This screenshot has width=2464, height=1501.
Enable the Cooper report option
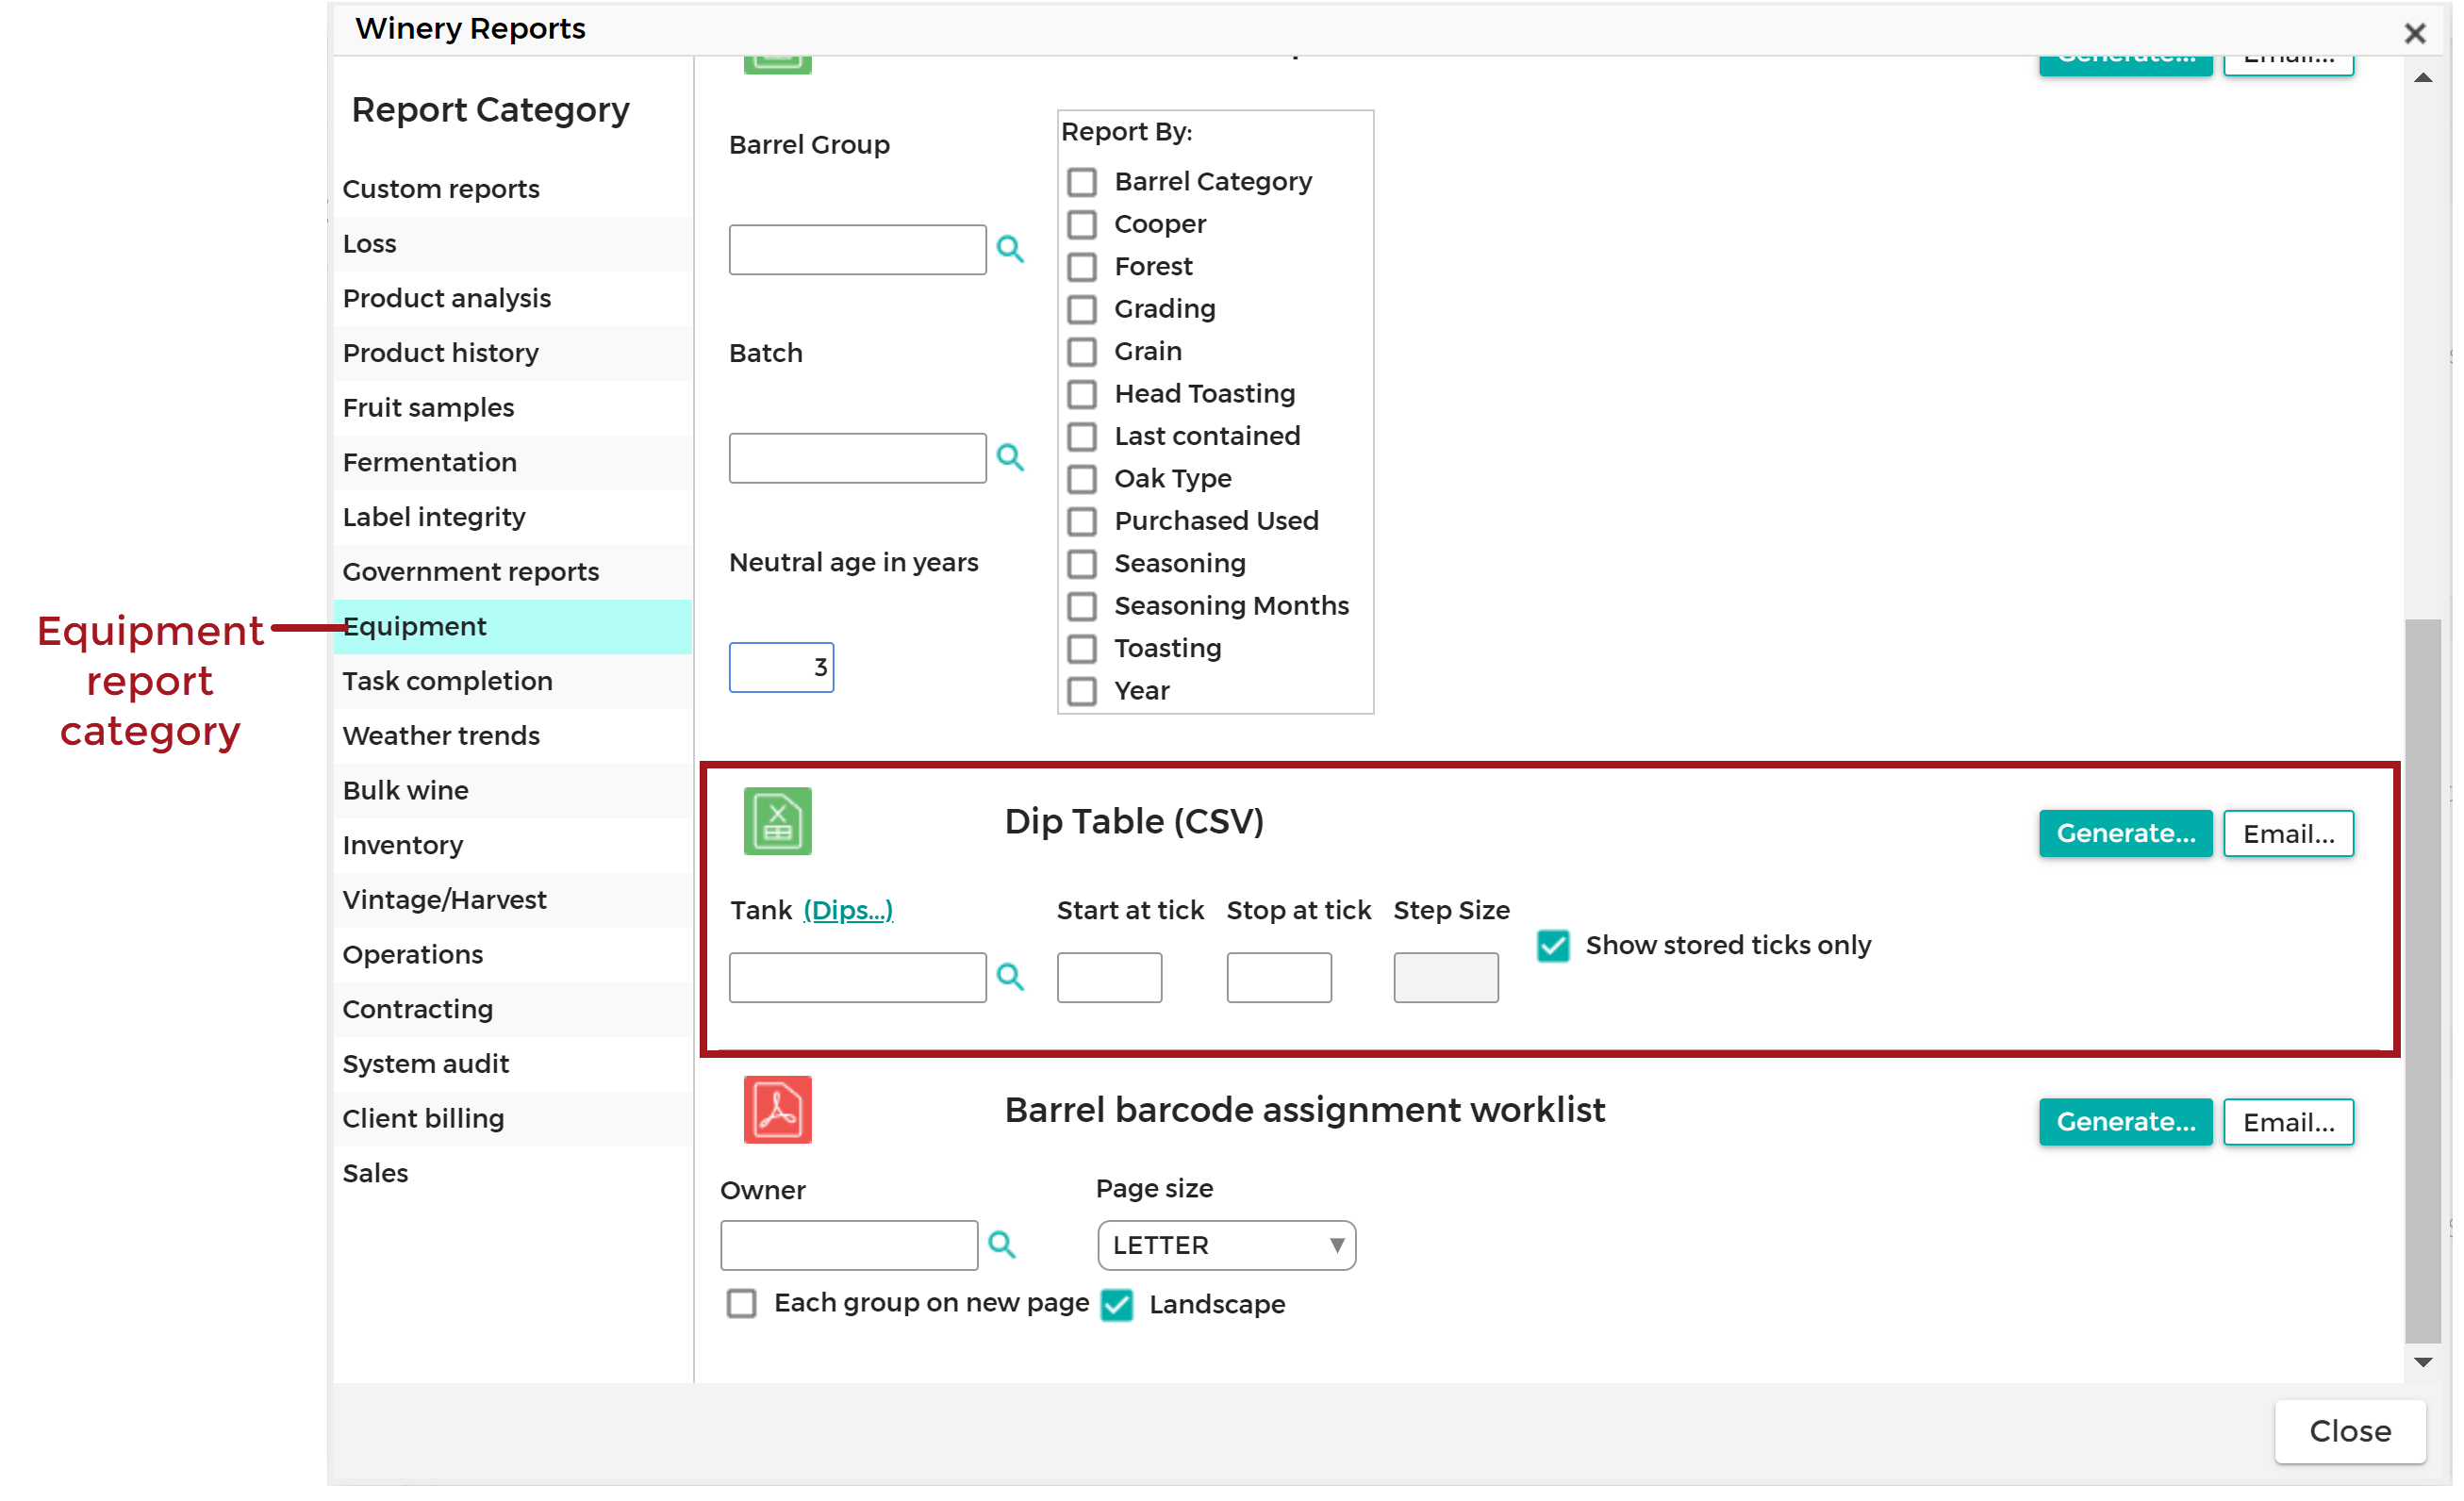1082,224
